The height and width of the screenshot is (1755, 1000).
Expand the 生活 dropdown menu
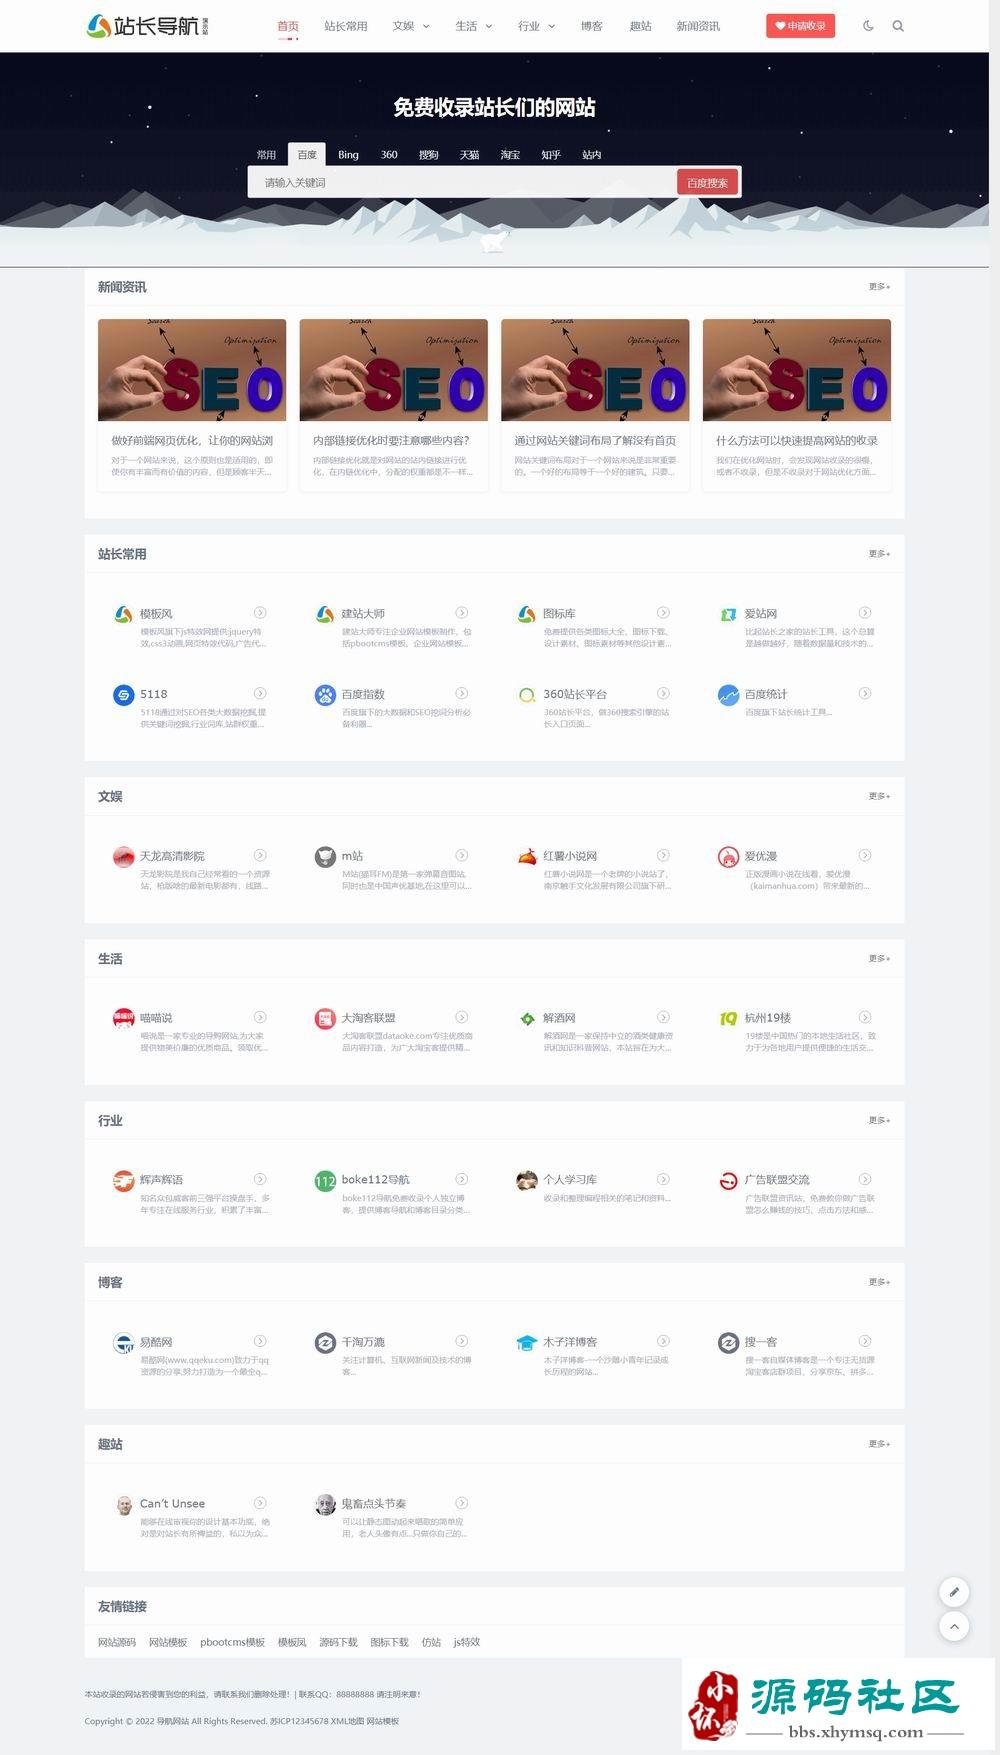pyautogui.click(x=474, y=26)
